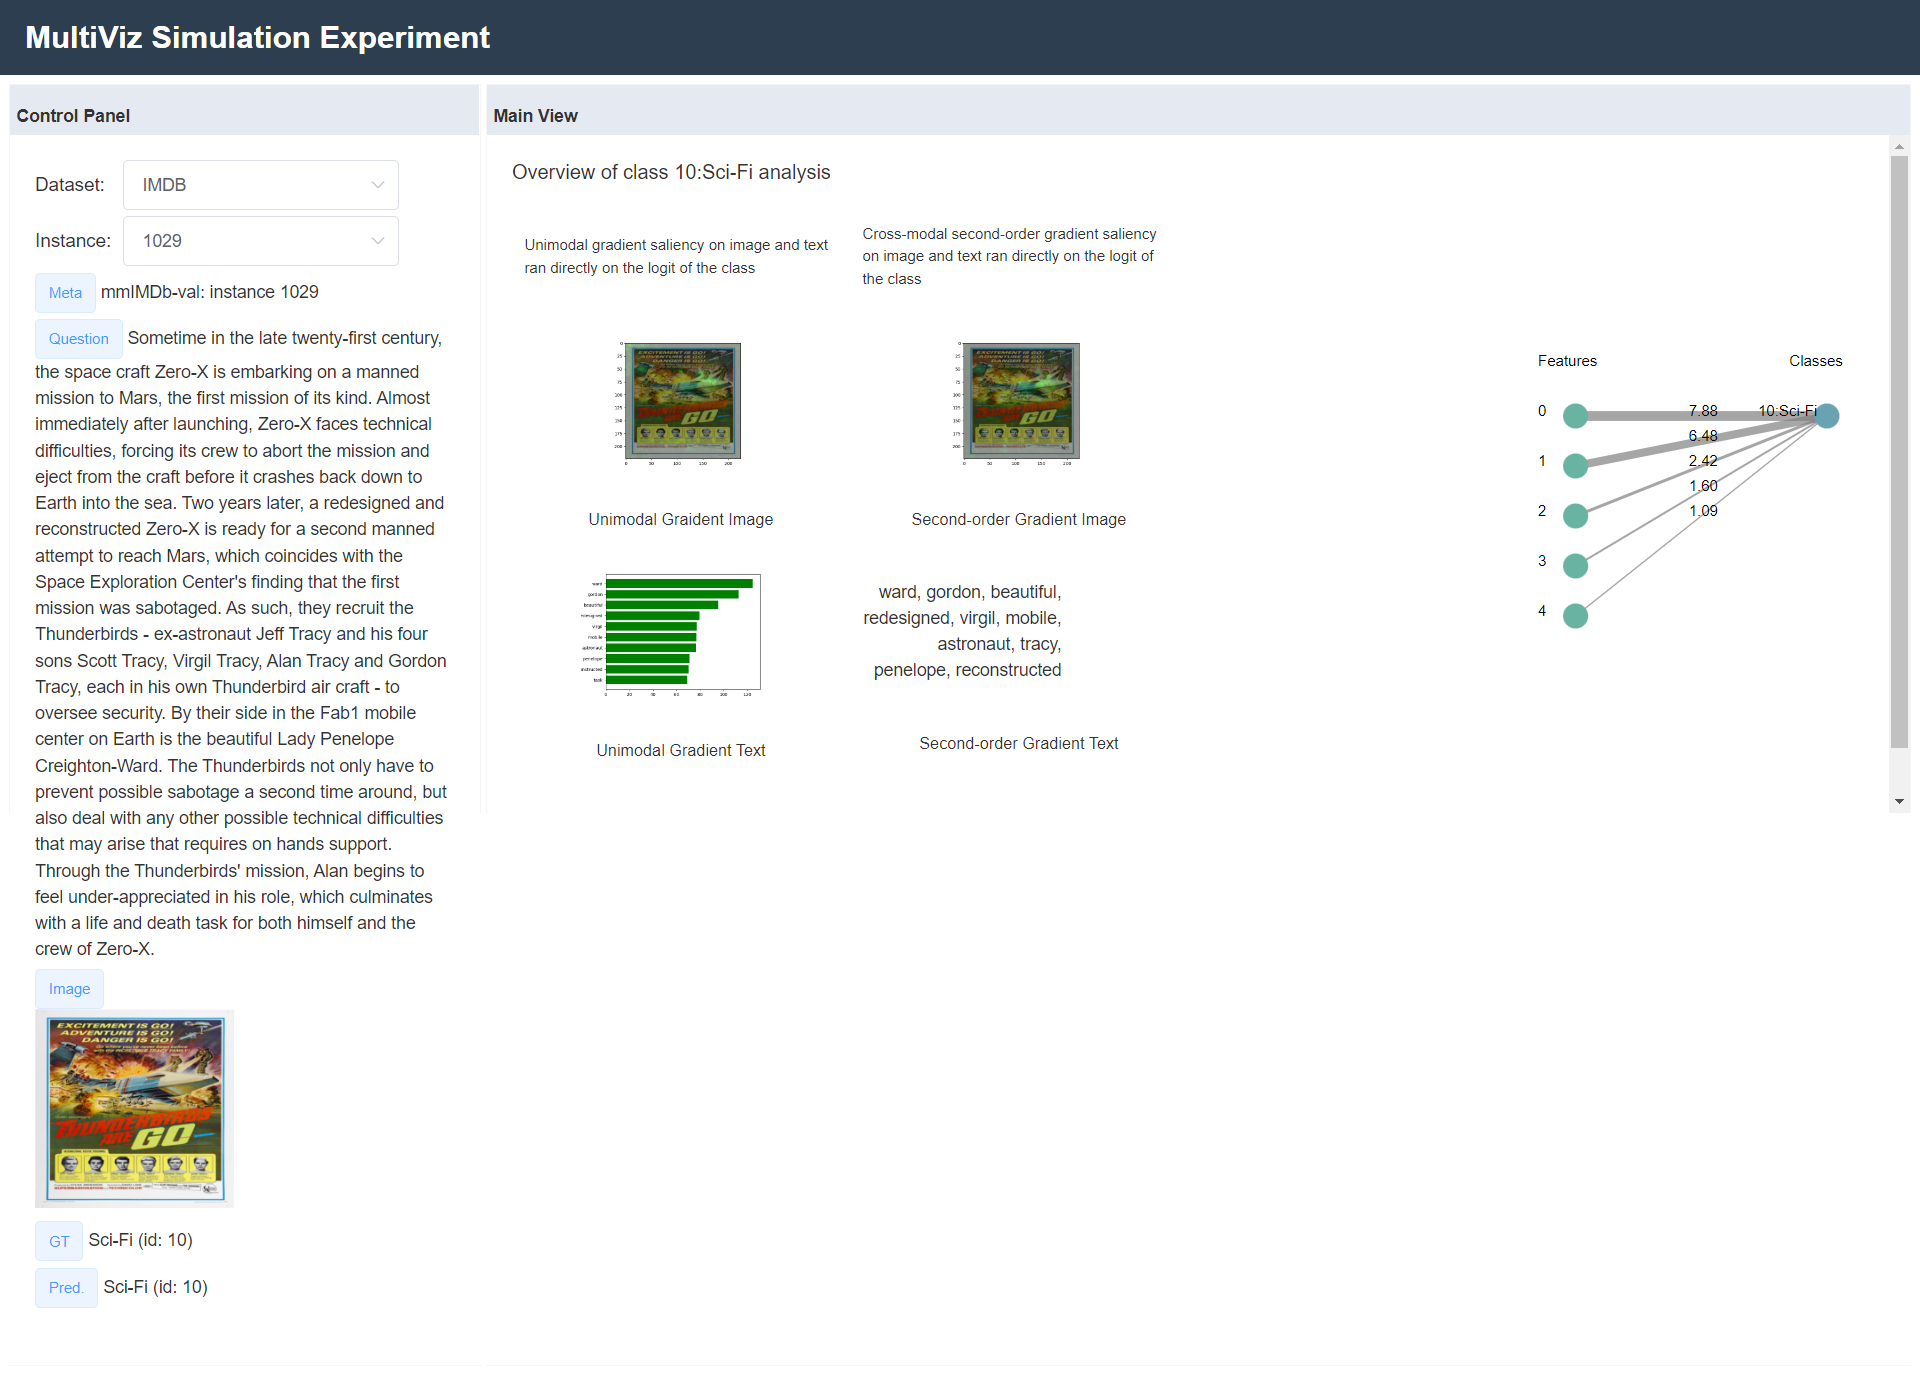Image resolution: width=1920 pixels, height=1382 pixels.
Task: Click feature node 1 in graph
Action: click(x=1575, y=466)
